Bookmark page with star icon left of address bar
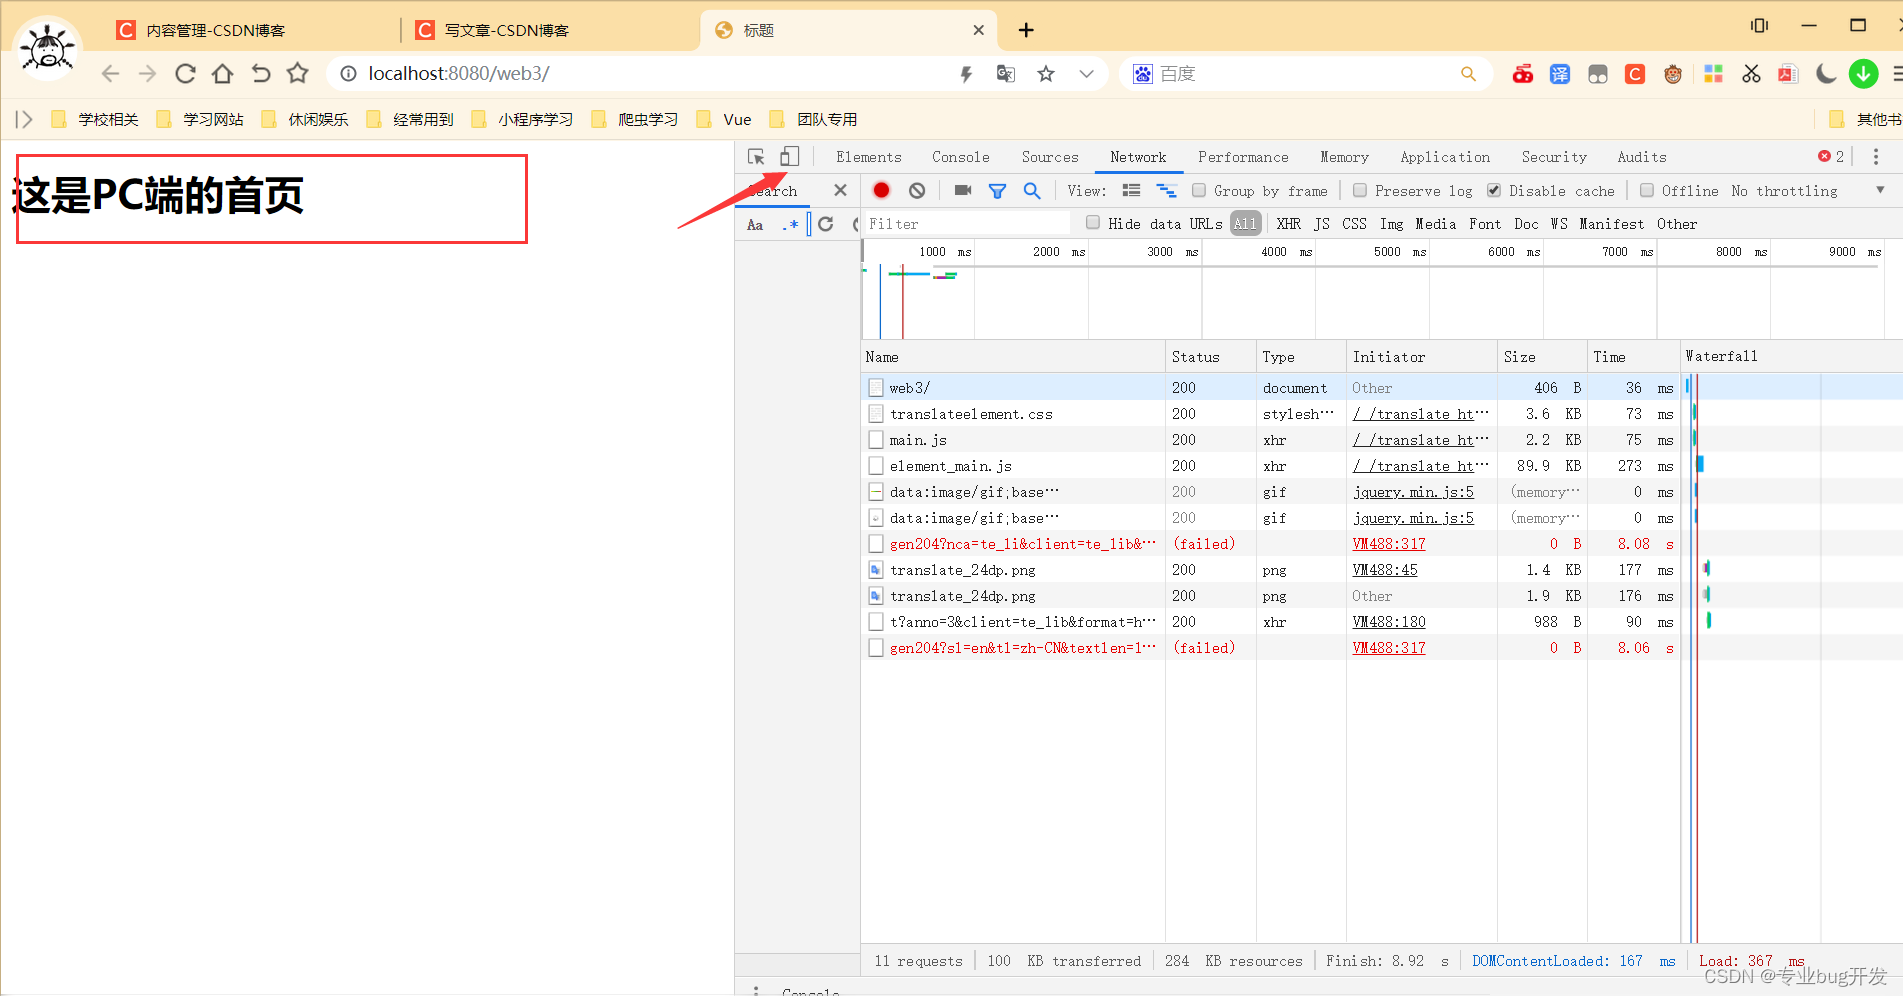Image resolution: width=1903 pixels, height=996 pixels. 297,73
